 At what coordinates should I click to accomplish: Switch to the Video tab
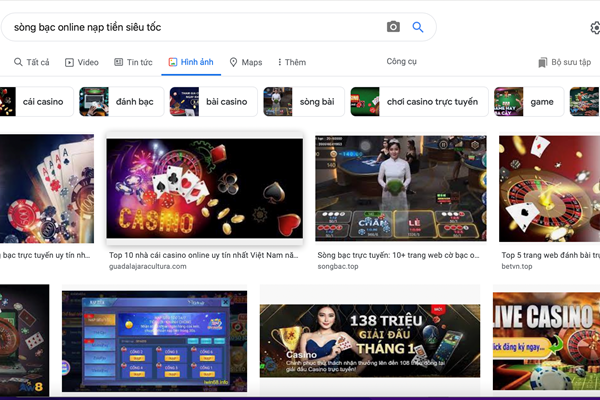(82, 62)
